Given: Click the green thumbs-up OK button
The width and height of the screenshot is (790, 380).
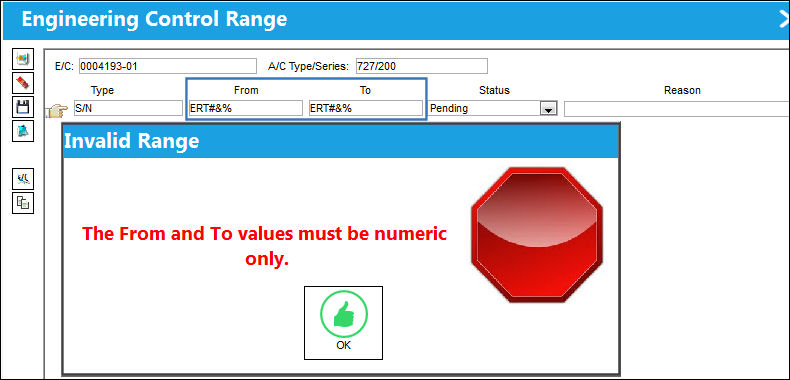Looking at the screenshot, I should 343,323.
